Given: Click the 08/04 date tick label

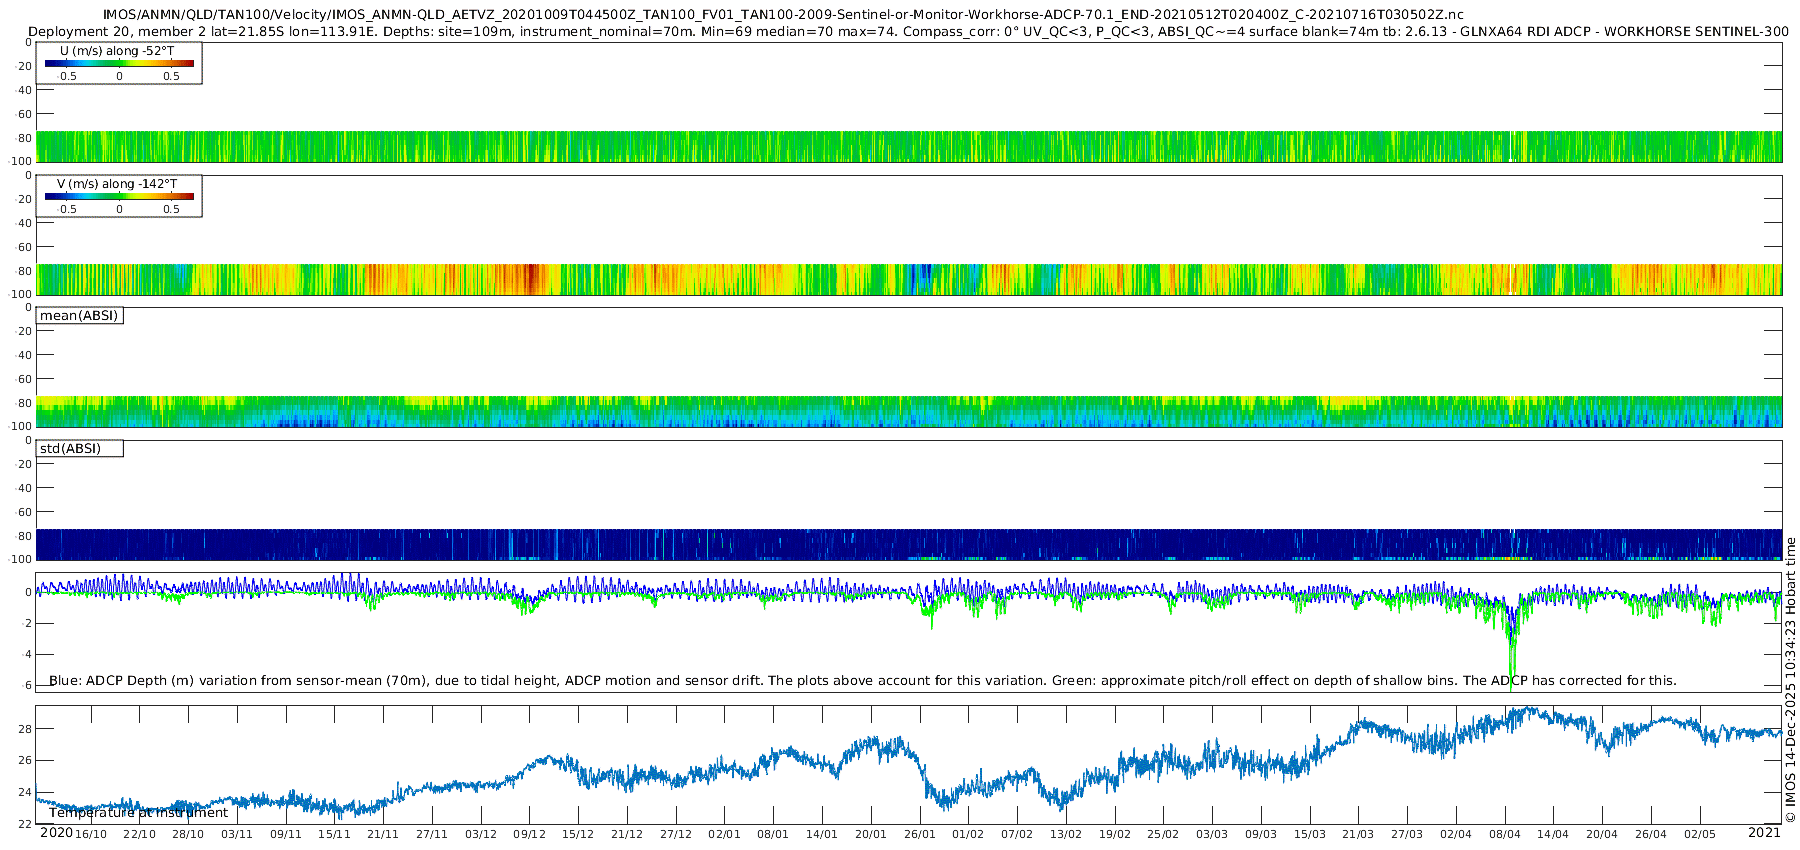Looking at the screenshot, I should (x=1504, y=834).
